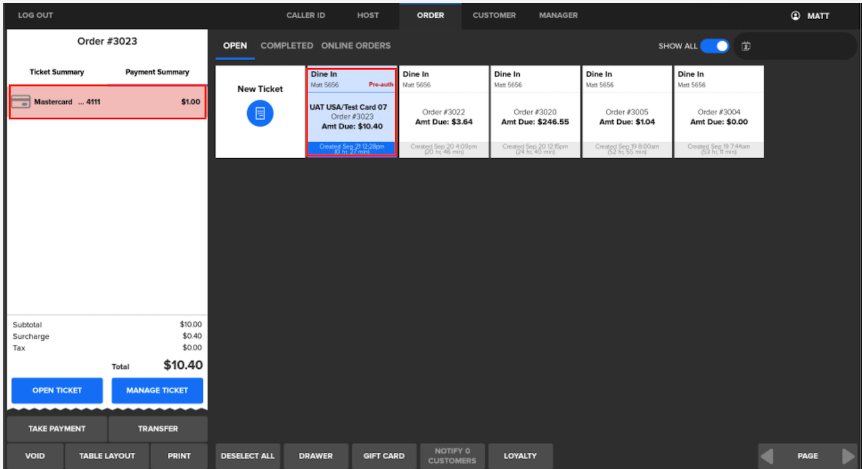The image size is (862, 469).
Task: Select the Order #3020 ticket card
Action: [534, 111]
